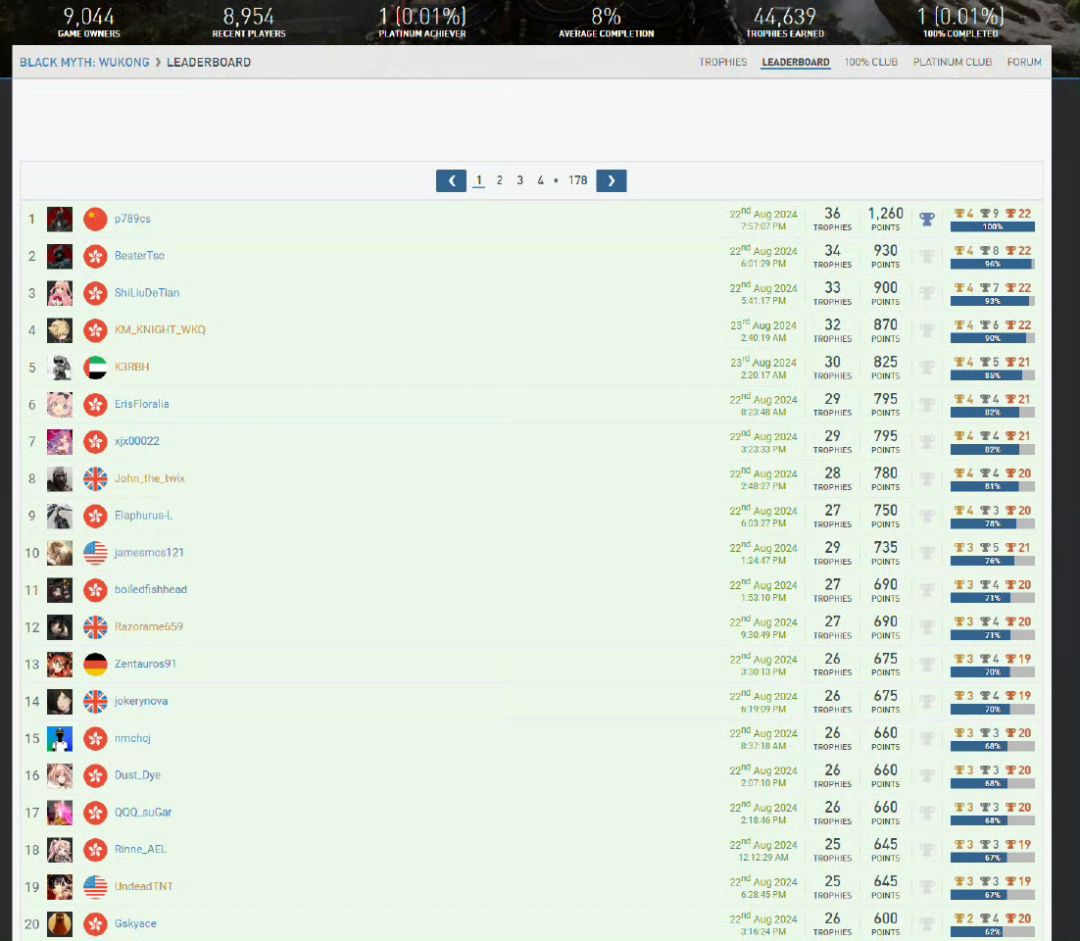Open BeaterTsc player profile
The width and height of the screenshot is (1080, 941).
[139, 256]
